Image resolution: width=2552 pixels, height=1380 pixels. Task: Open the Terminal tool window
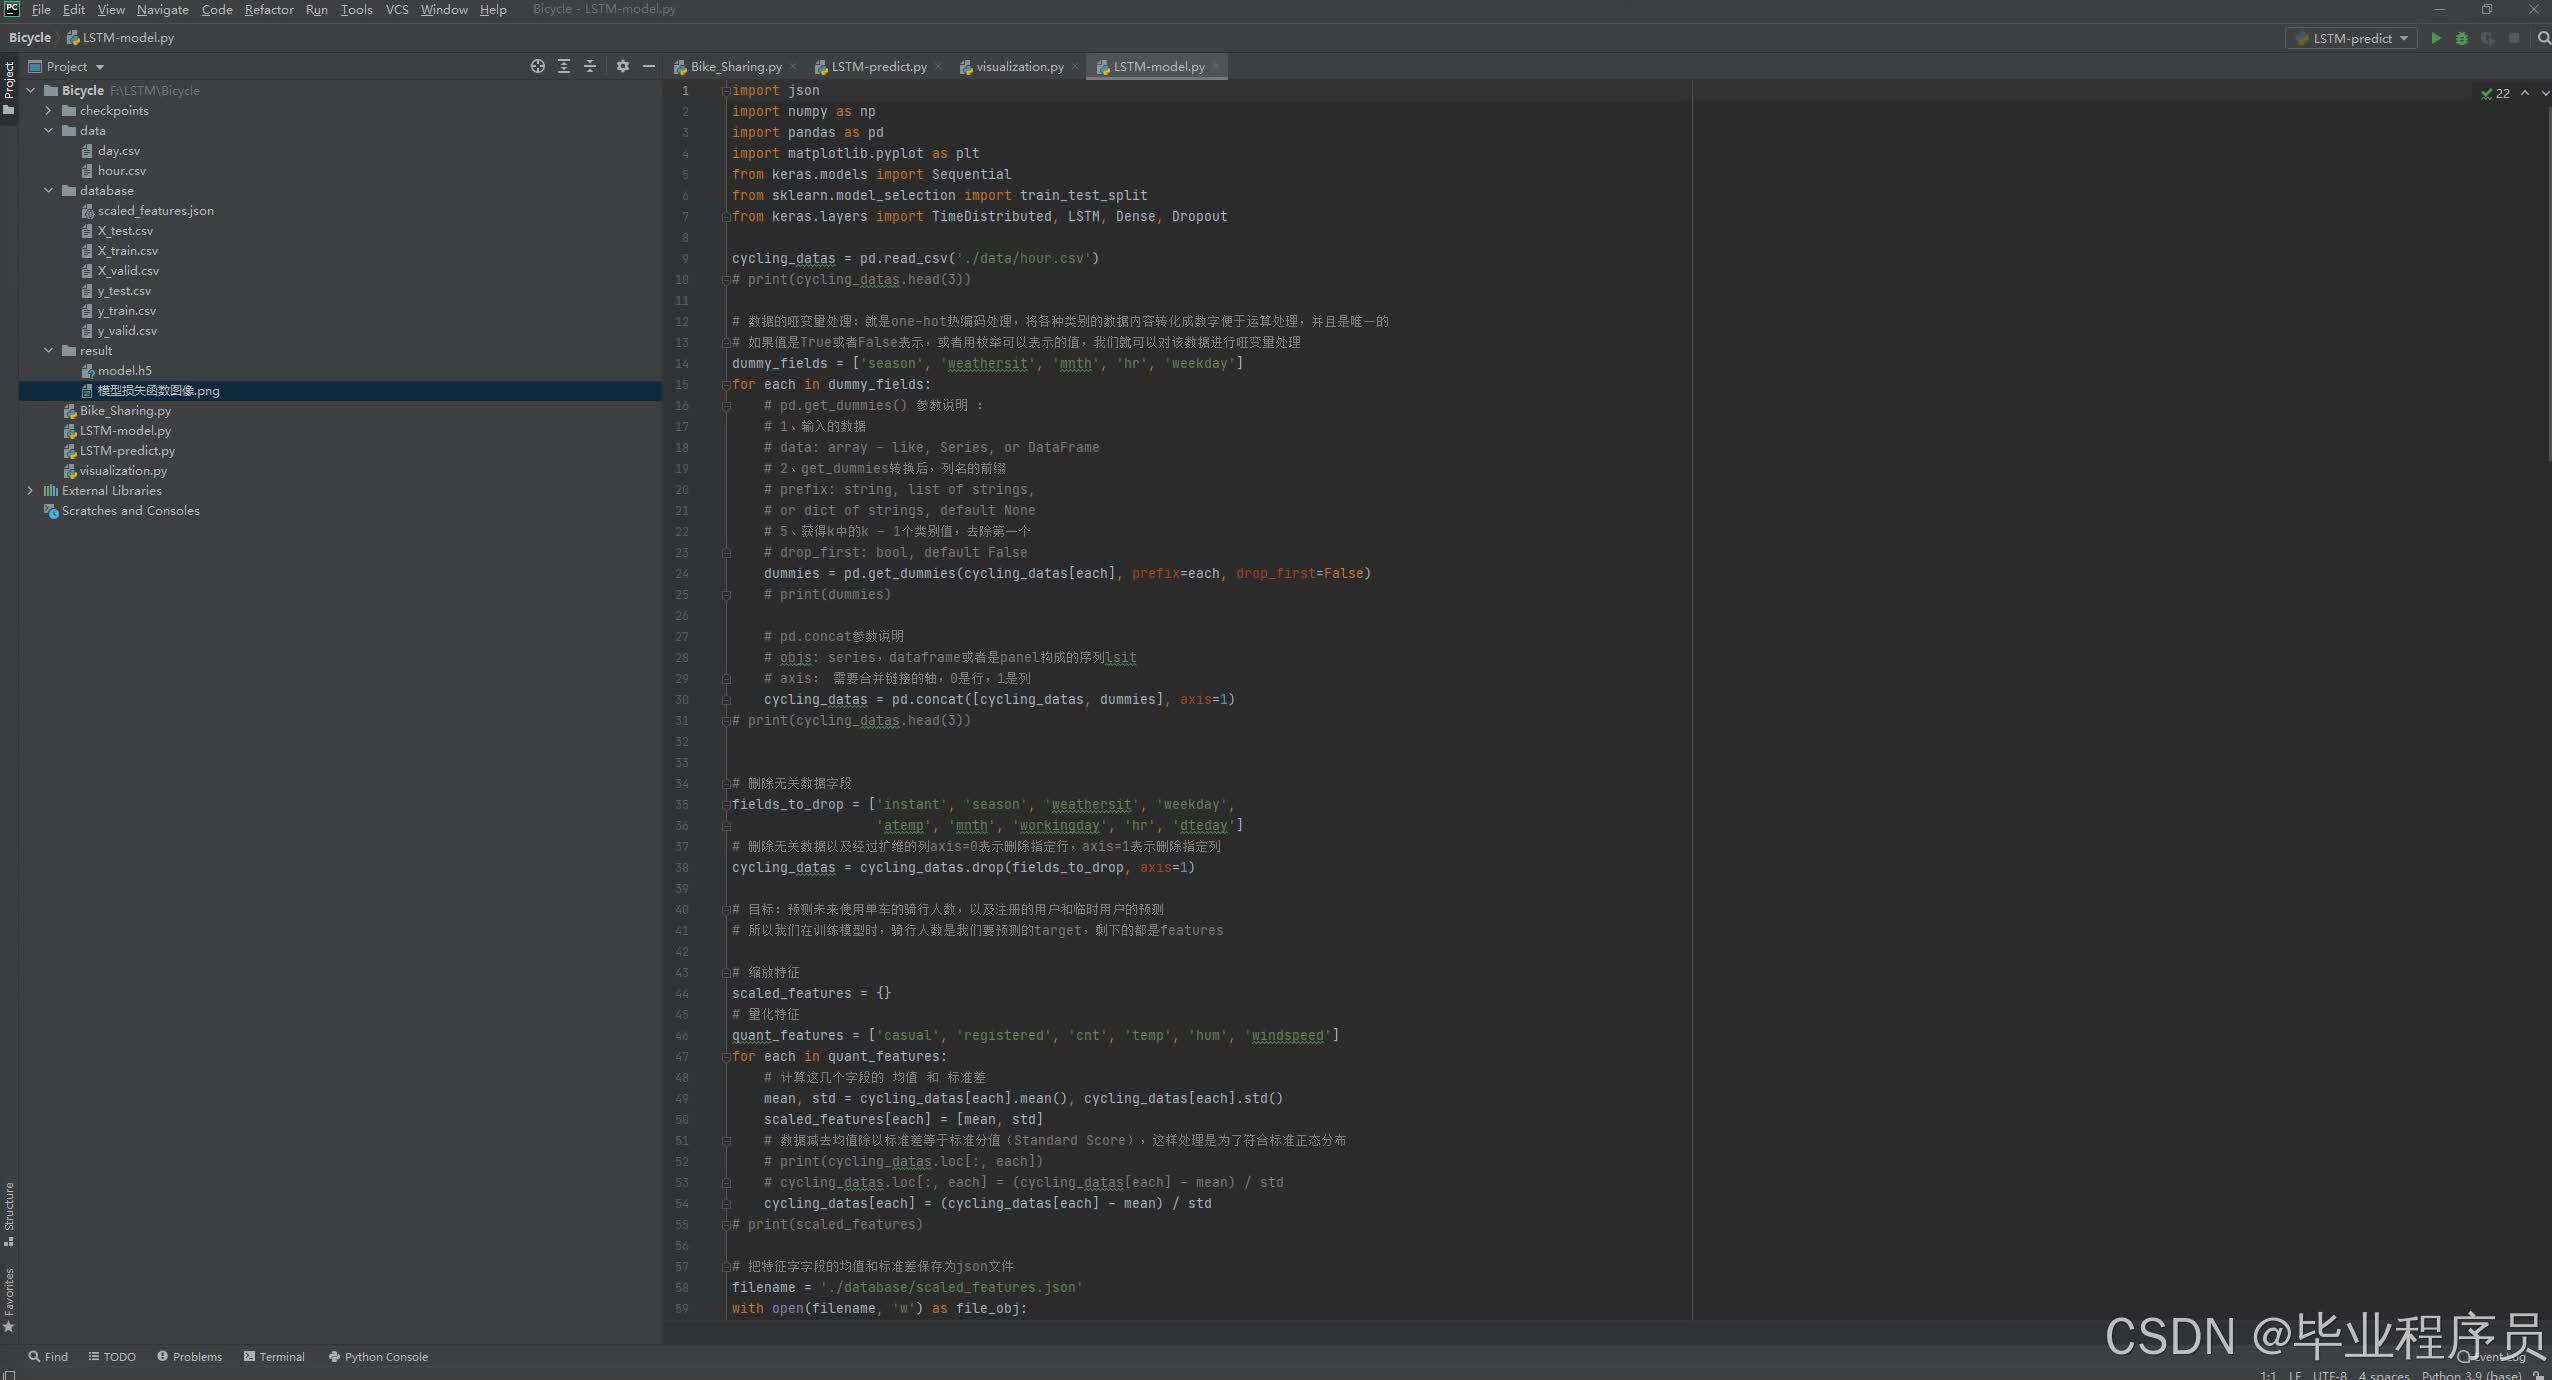pyautogui.click(x=274, y=1356)
